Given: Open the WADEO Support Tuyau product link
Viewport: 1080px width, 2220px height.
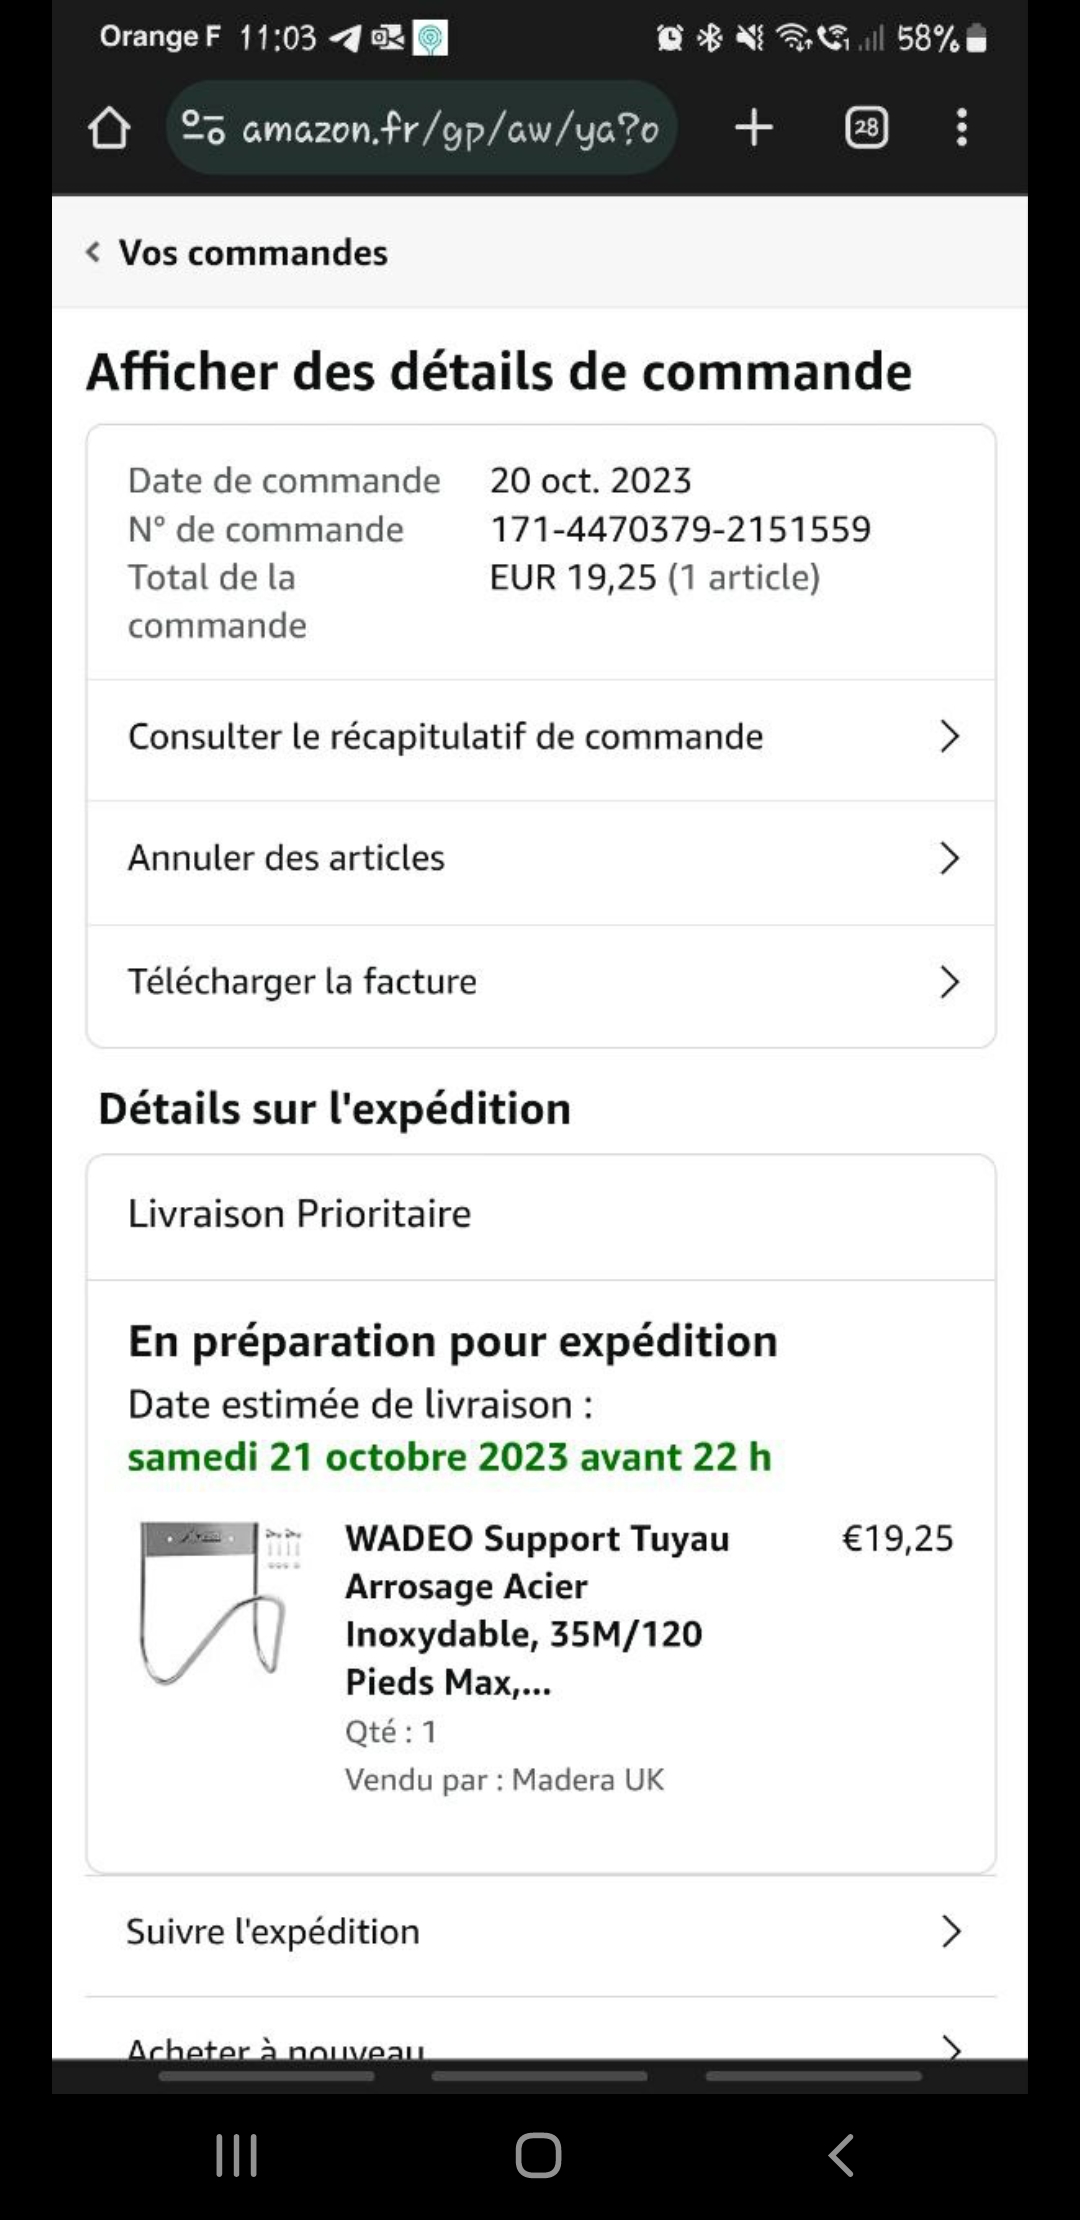Looking at the screenshot, I should 537,1610.
